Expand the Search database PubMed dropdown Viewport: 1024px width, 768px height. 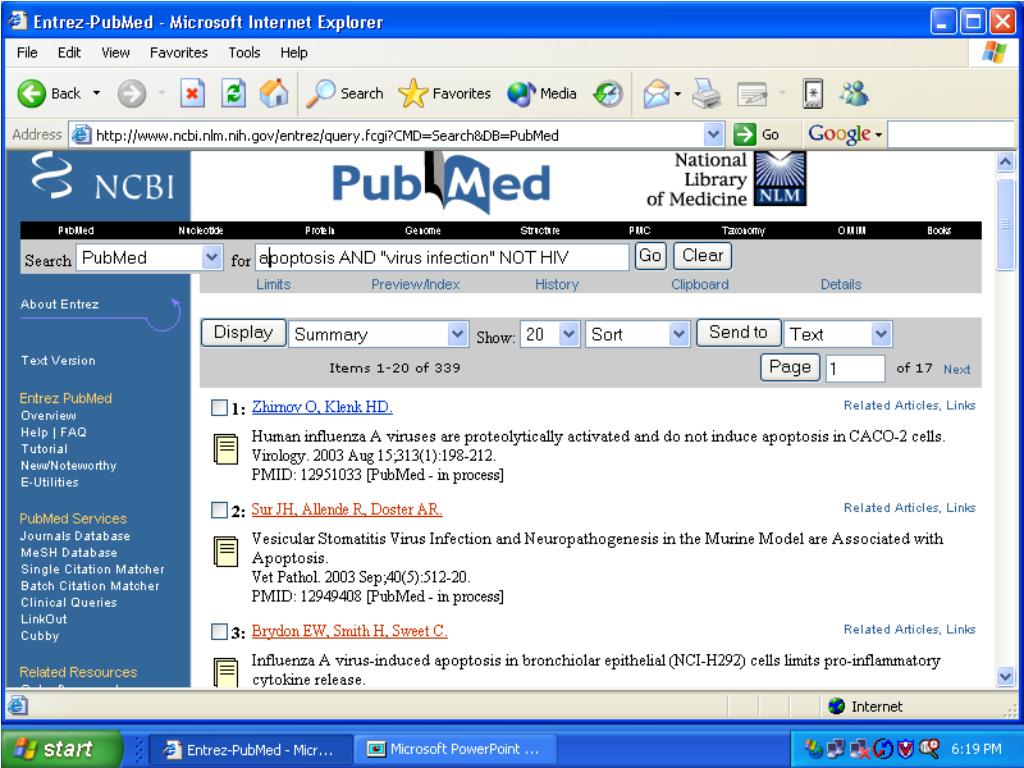coord(212,257)
